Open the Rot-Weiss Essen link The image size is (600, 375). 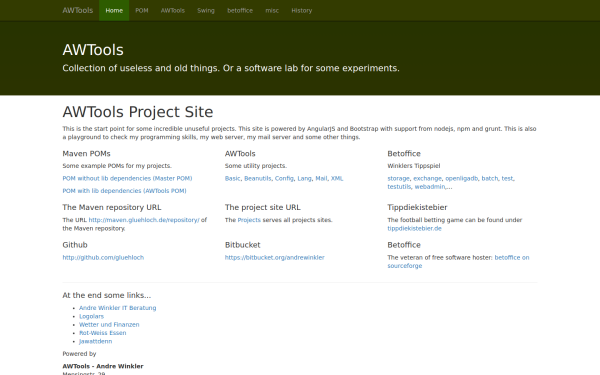103,333
